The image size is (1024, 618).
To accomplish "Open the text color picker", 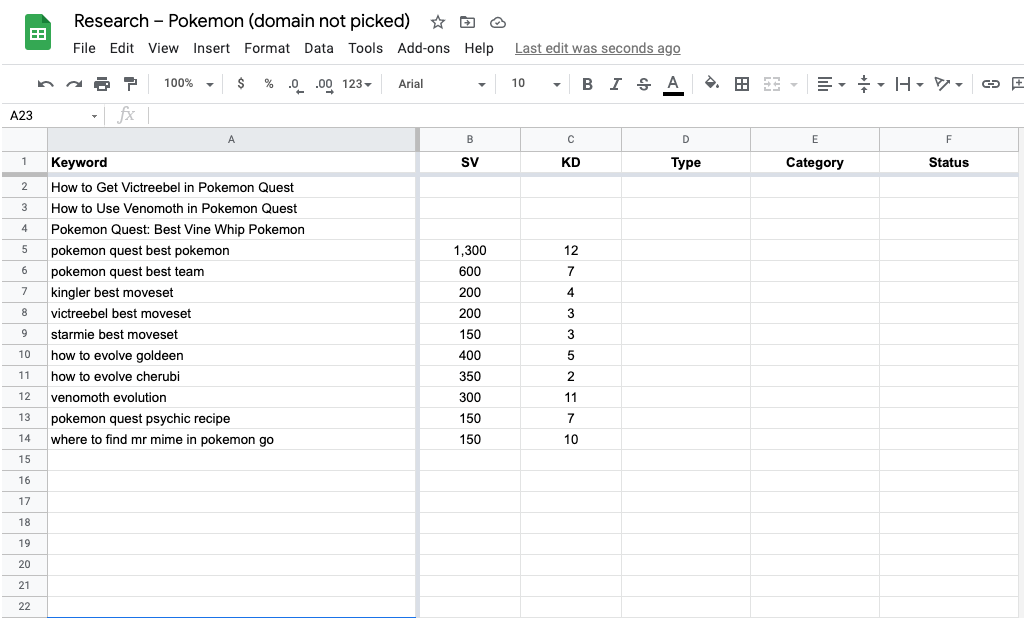I will [673, 84].
